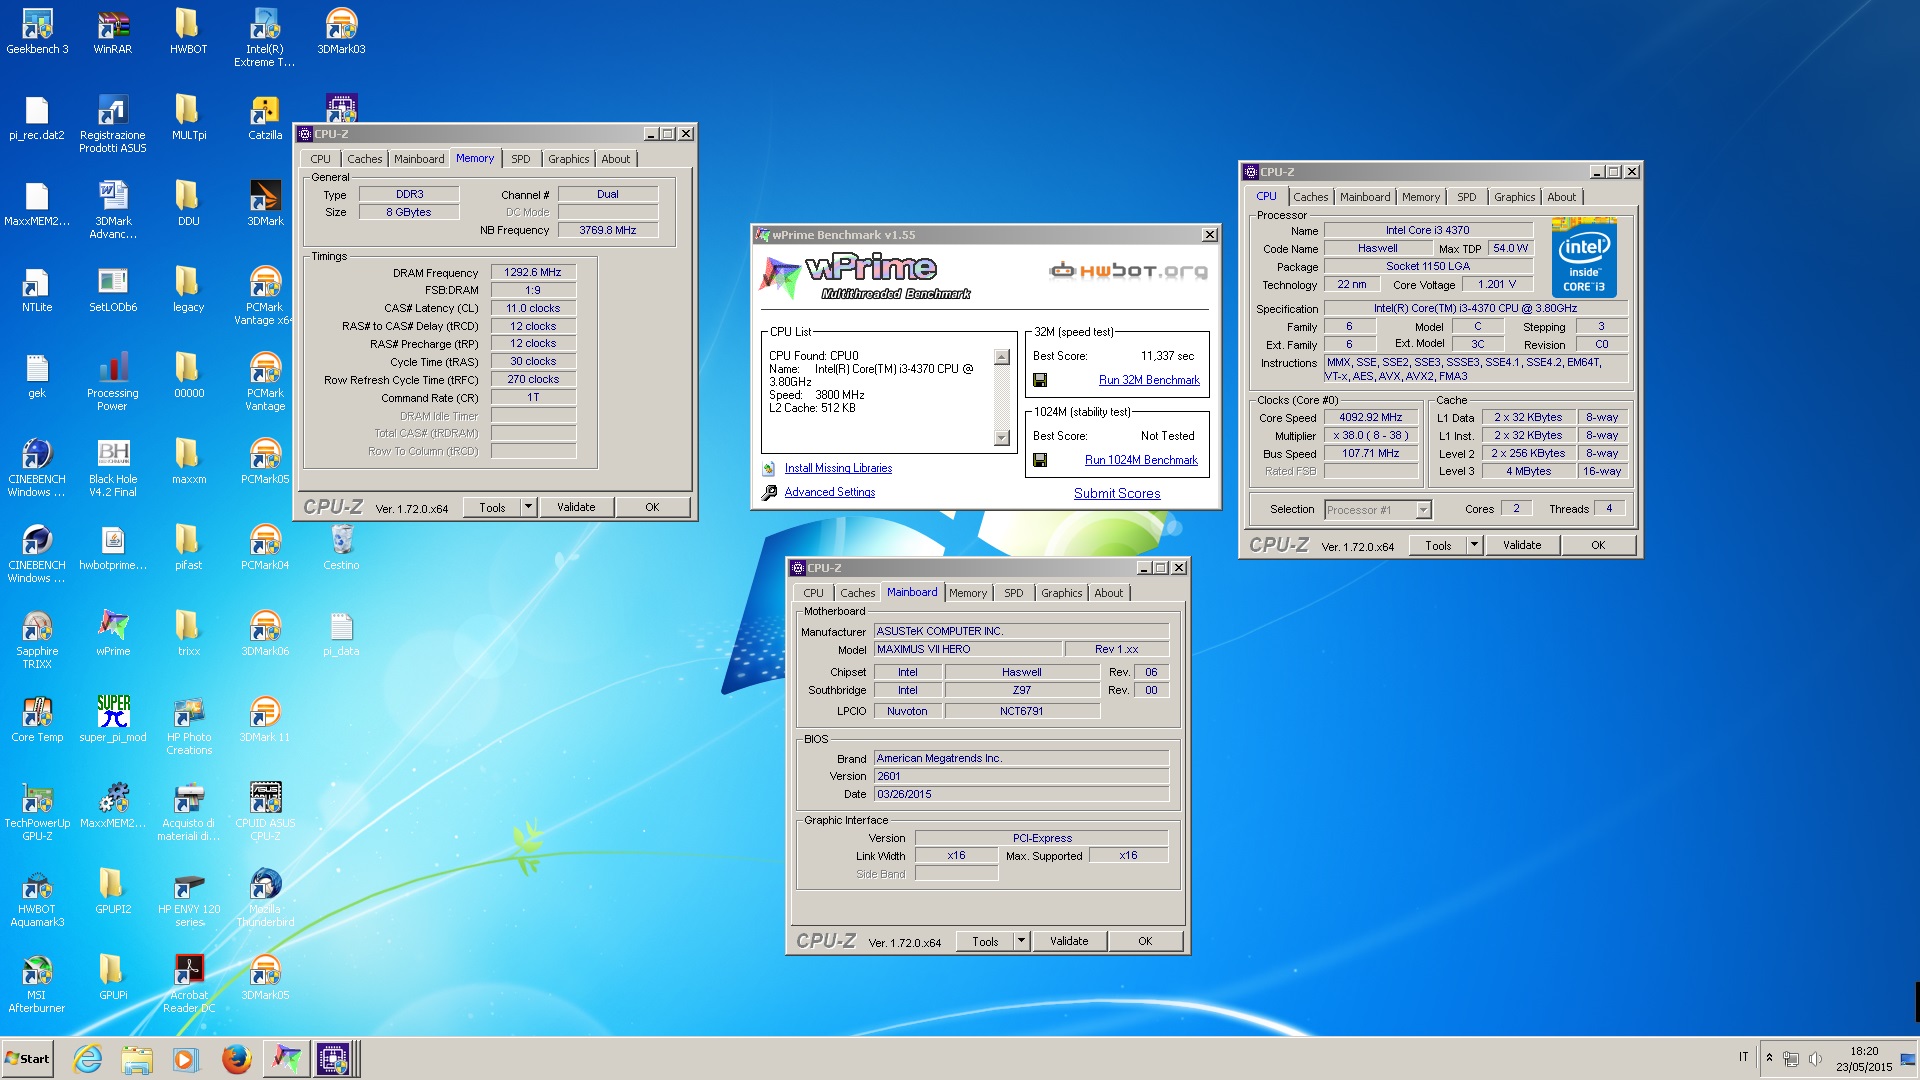The image size is (1920, 1080).
Task: Select About tab in processor CPU-Z window
Action: click(x=1561, y=197)
